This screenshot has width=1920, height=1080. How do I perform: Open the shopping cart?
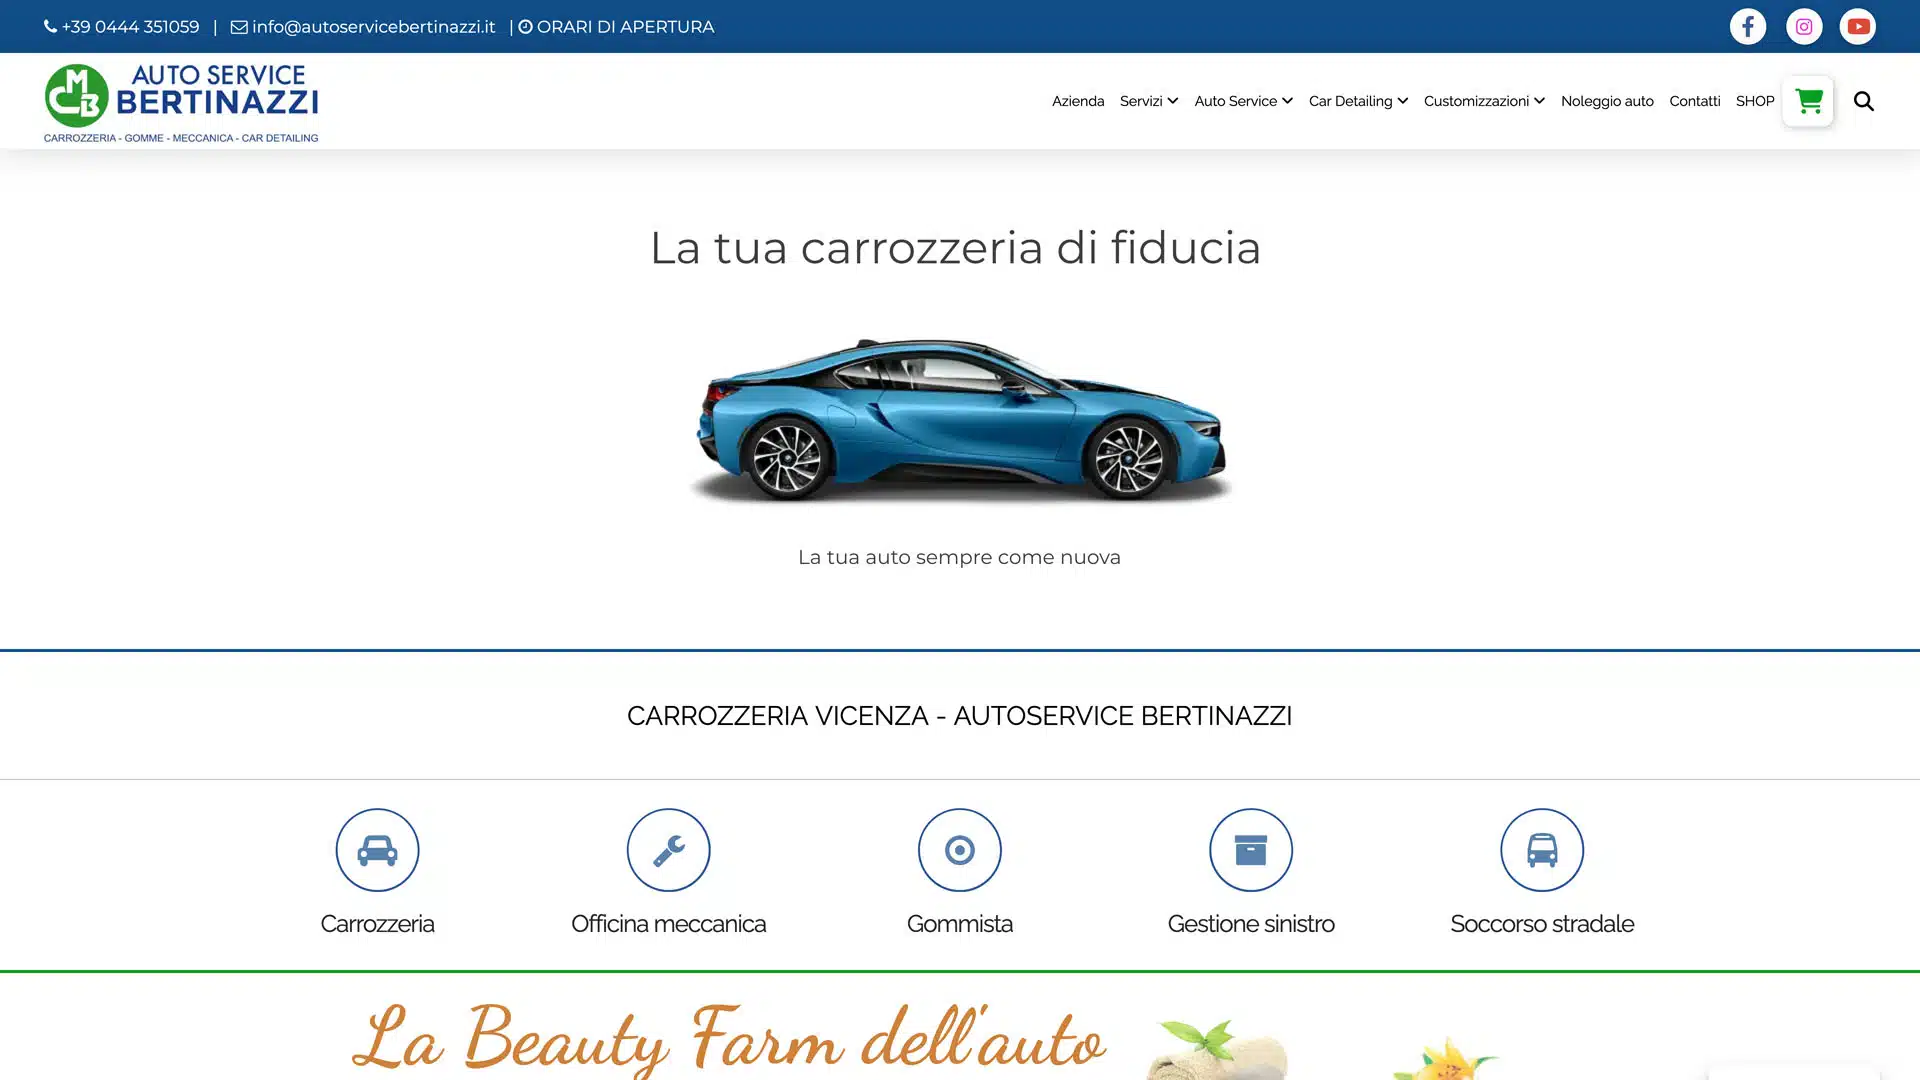pyautogui.click(x=1808, y=101)
